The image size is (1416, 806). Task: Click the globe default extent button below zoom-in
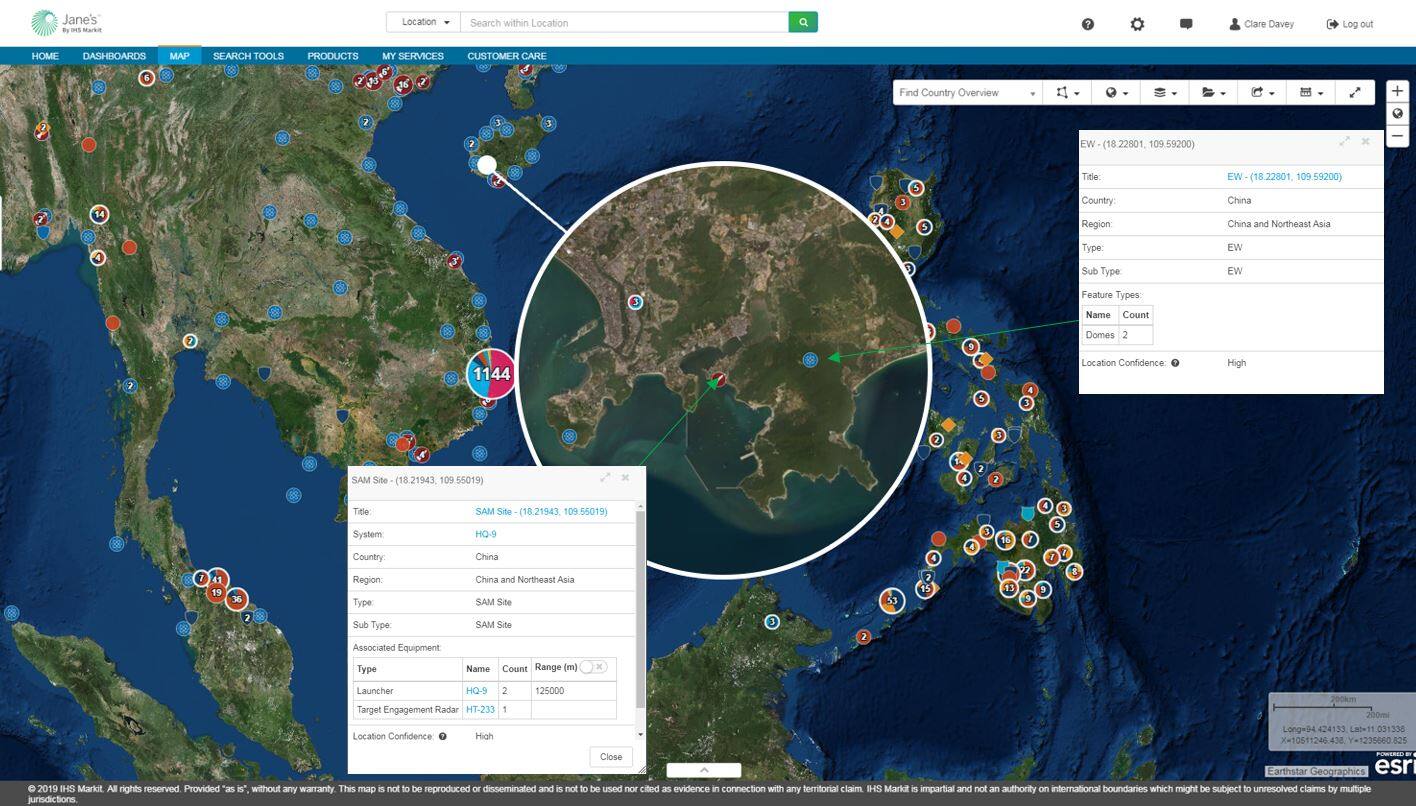pos(1397,113)
